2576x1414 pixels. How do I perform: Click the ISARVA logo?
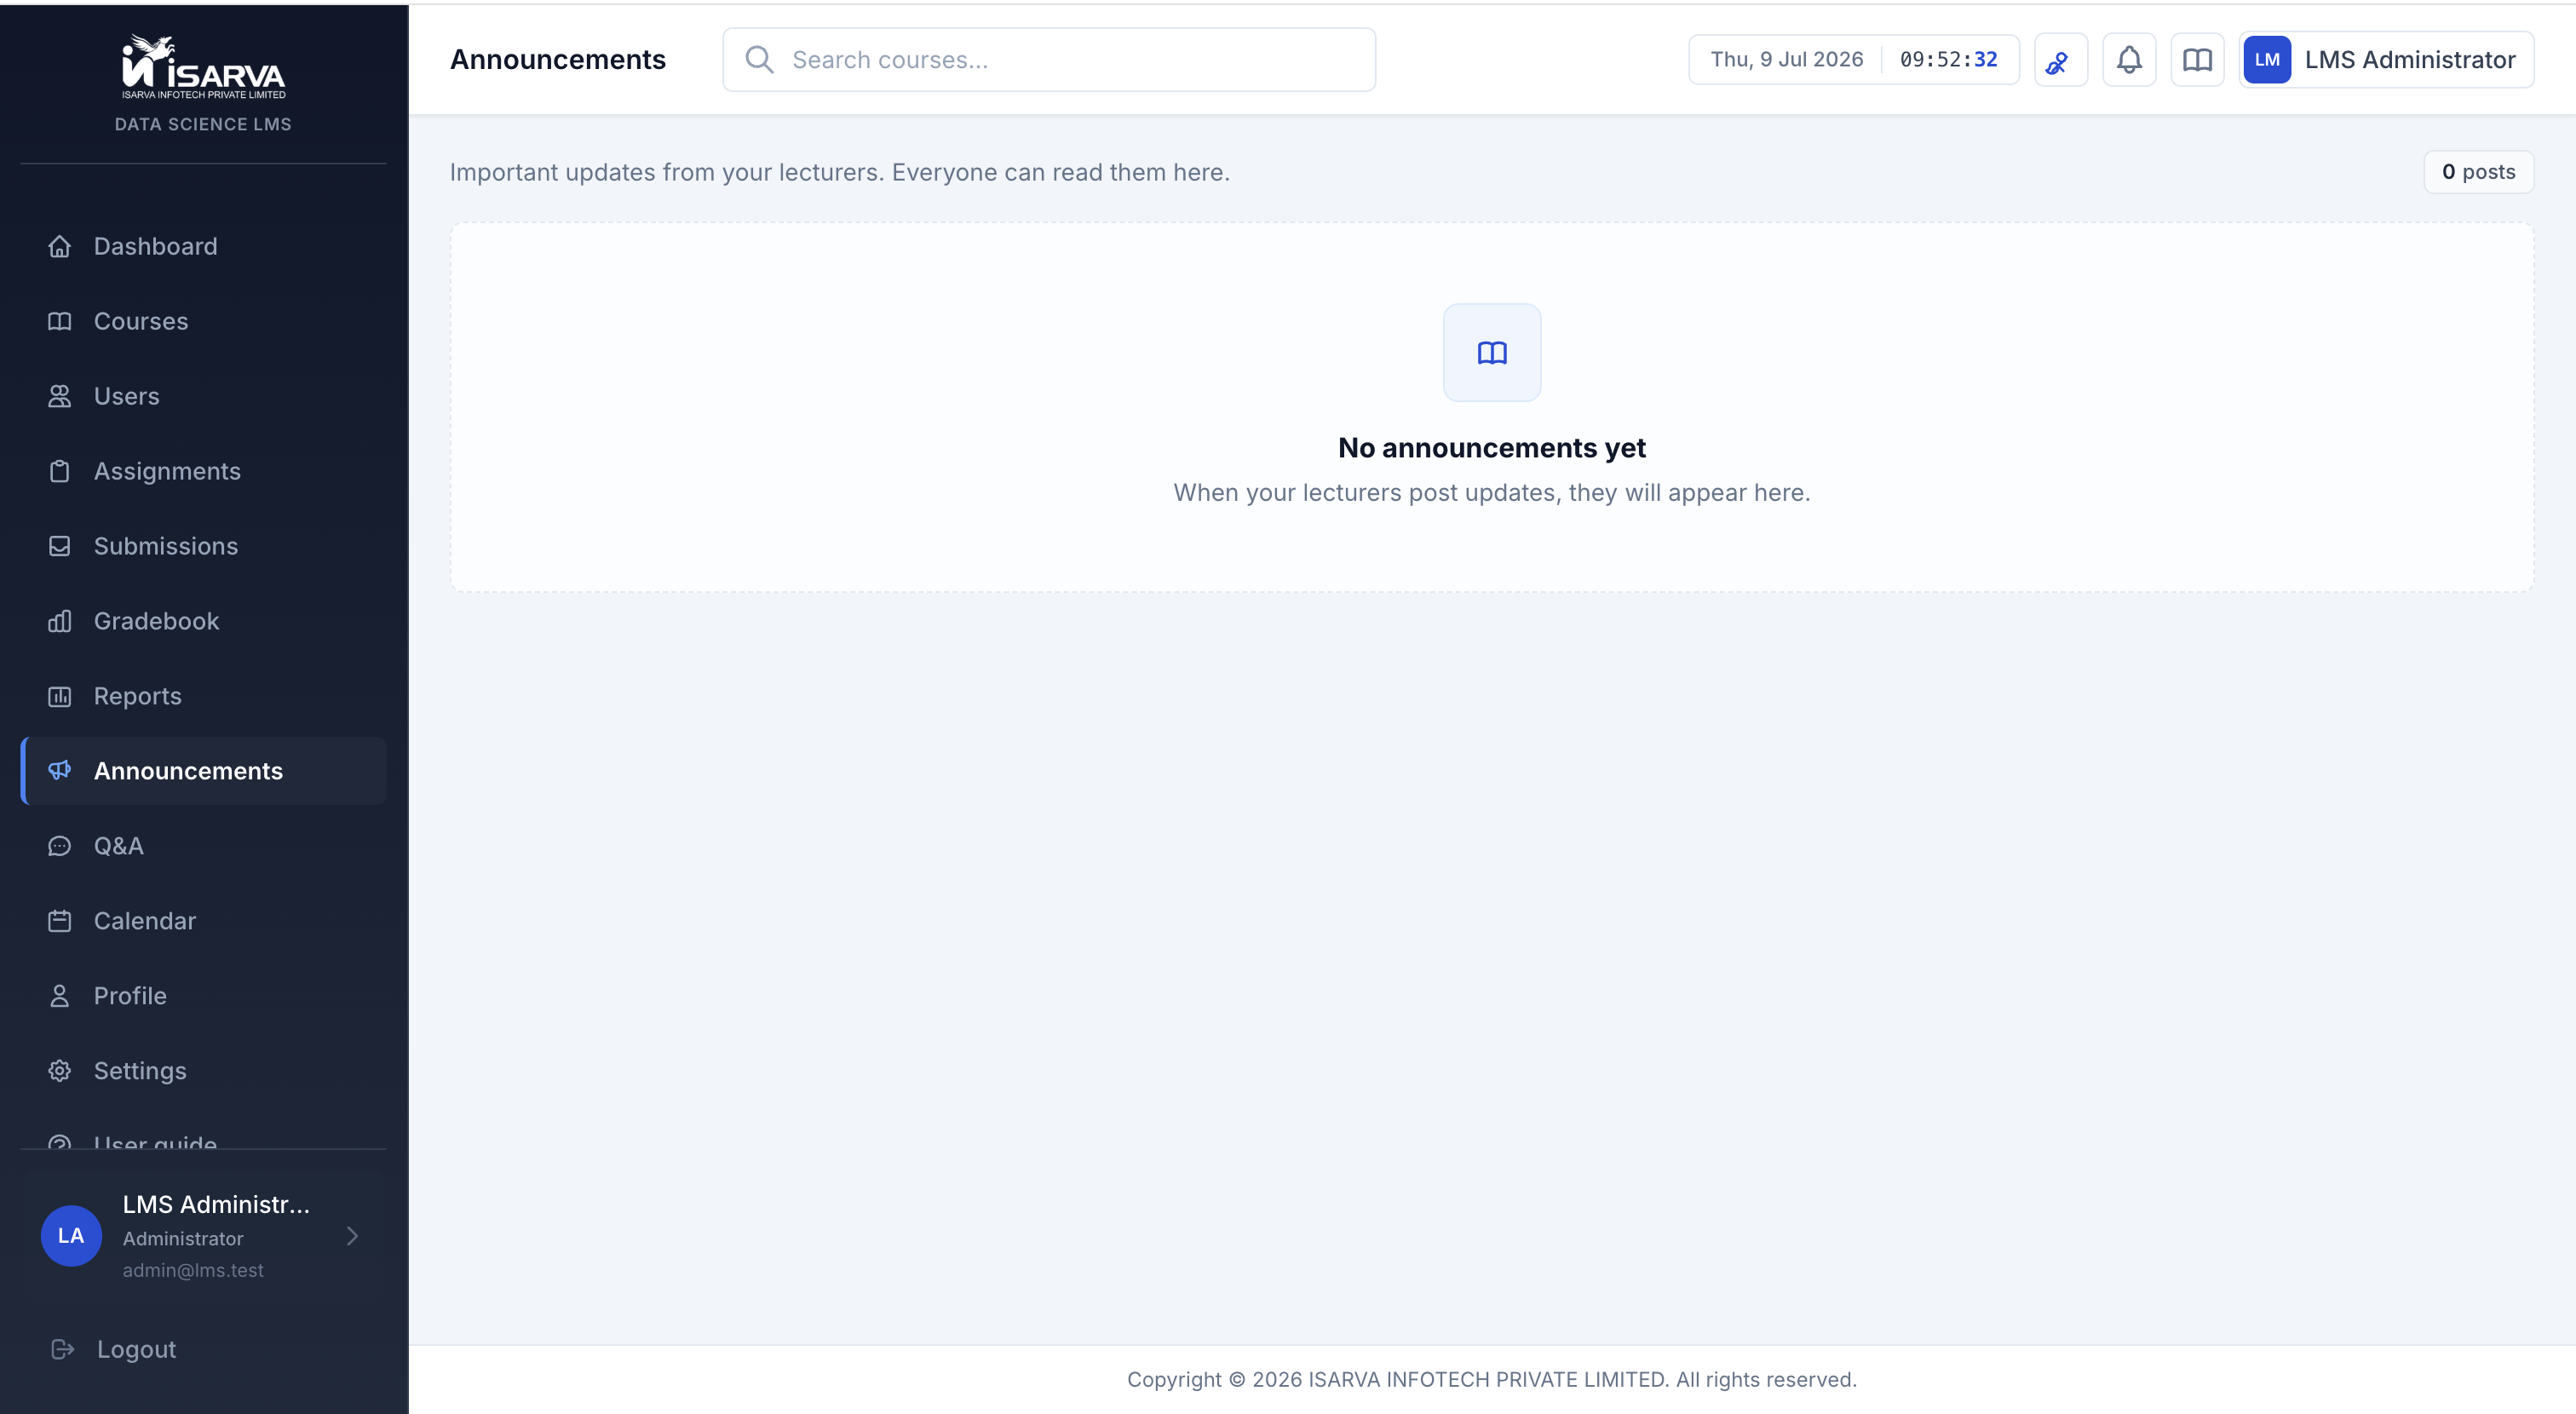click(203, 67)
